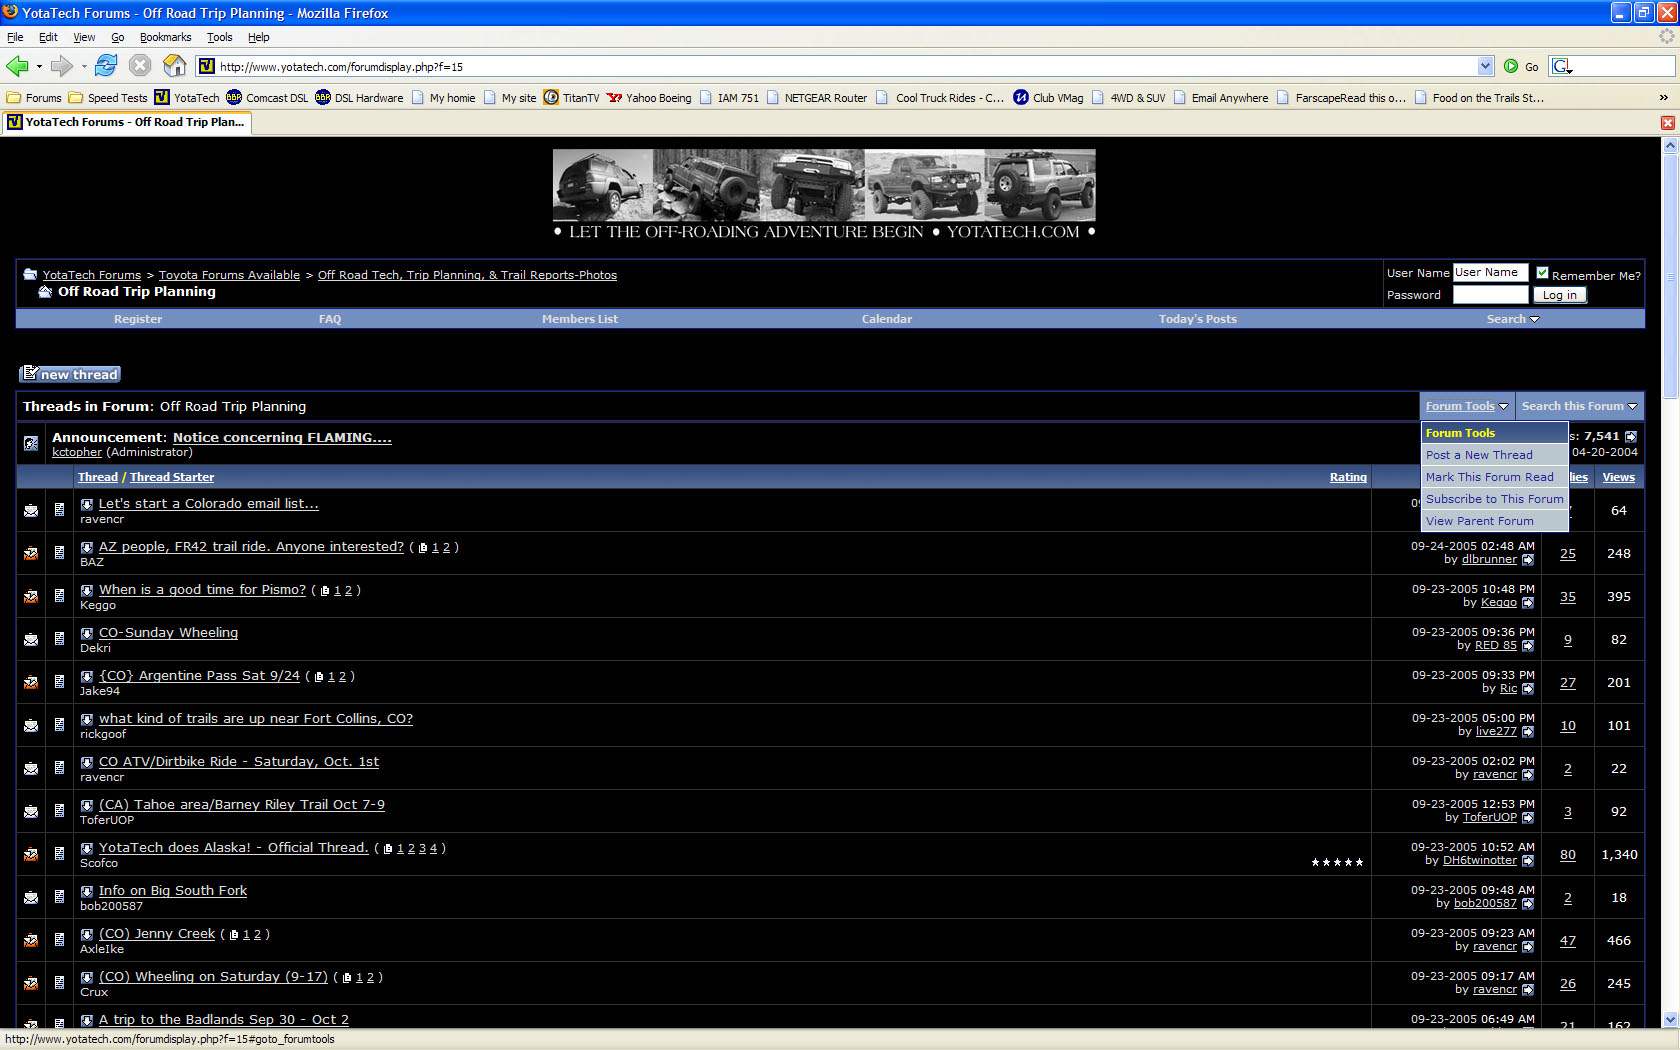
Task: Open the Tools menu
Action: [x=219, y=37]
